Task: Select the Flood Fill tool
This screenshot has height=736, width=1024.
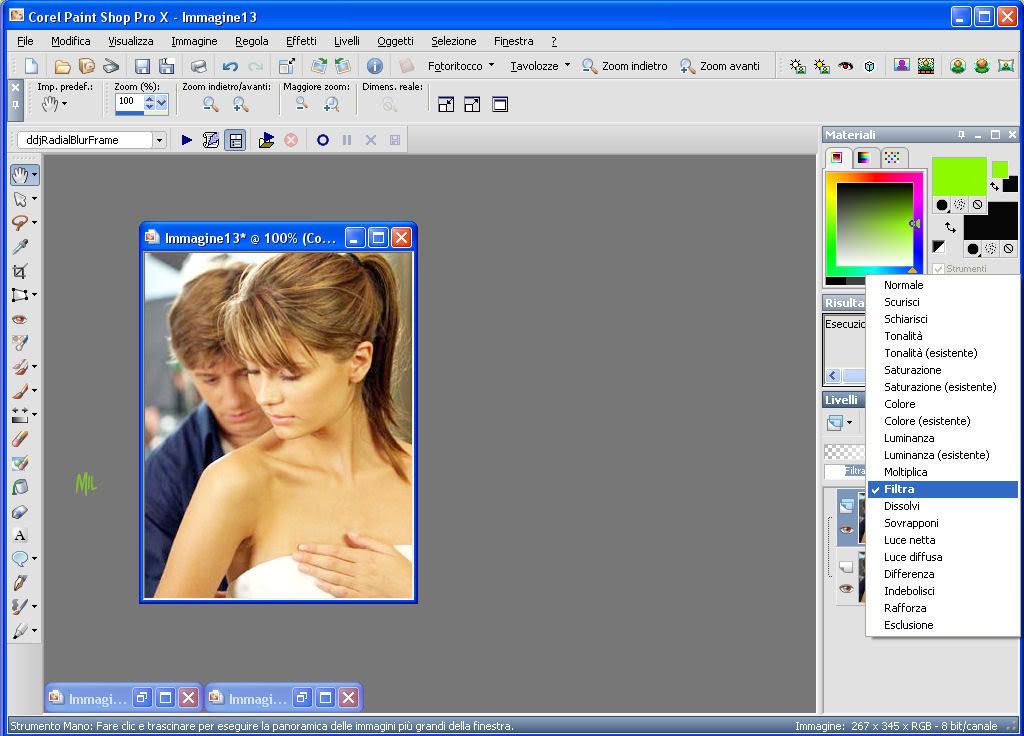Action: 20,487
